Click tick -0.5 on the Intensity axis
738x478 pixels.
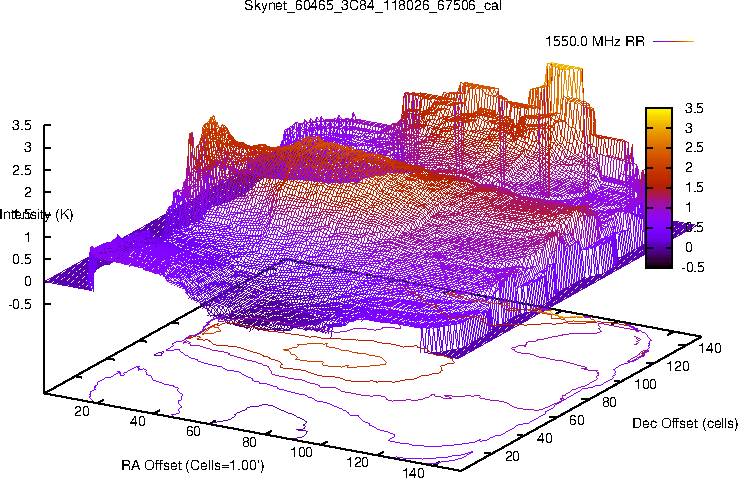pos(20,304)
